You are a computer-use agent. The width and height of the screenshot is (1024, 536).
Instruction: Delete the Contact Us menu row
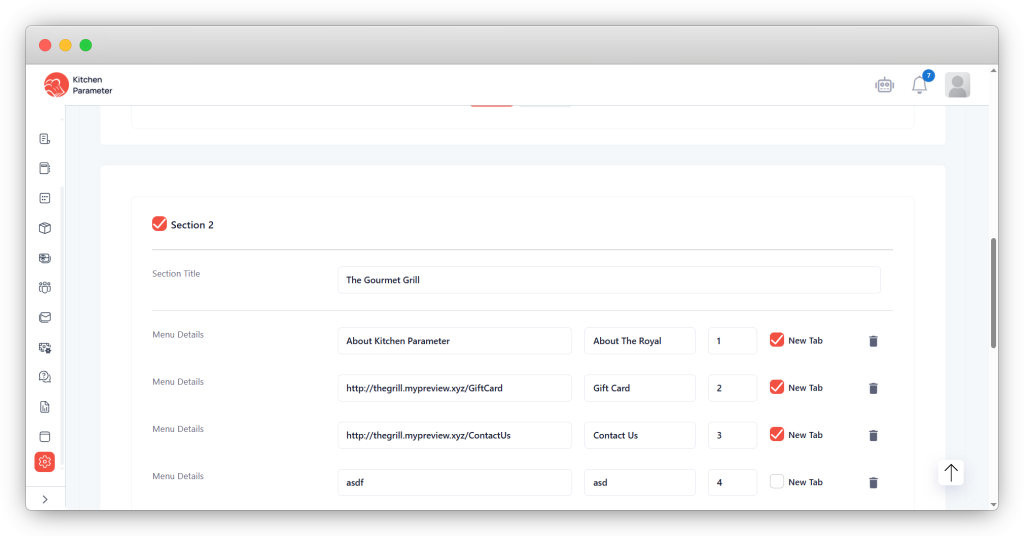[x=873, y=435]
